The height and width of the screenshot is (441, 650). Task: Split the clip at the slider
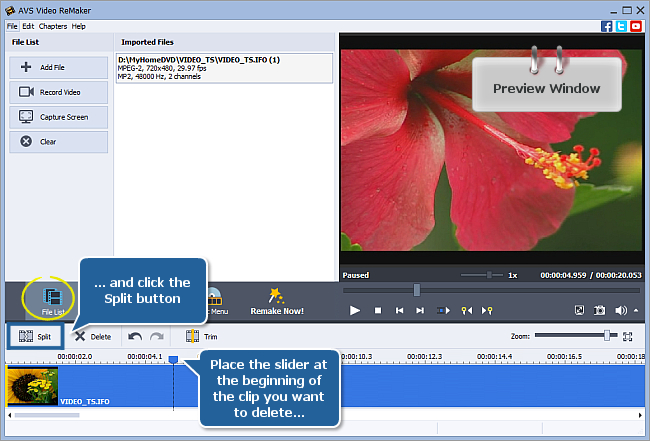point(35,336)
